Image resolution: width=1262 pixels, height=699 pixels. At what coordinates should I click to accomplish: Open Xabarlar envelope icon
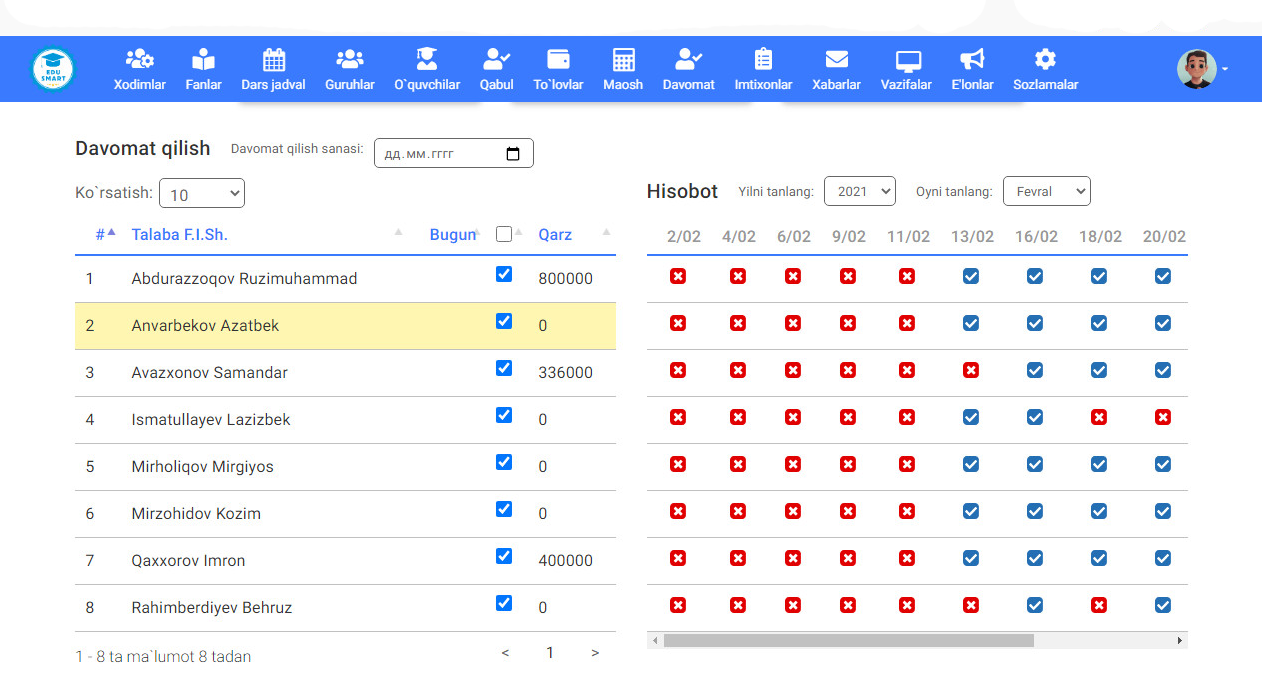(x=836, y=59)
